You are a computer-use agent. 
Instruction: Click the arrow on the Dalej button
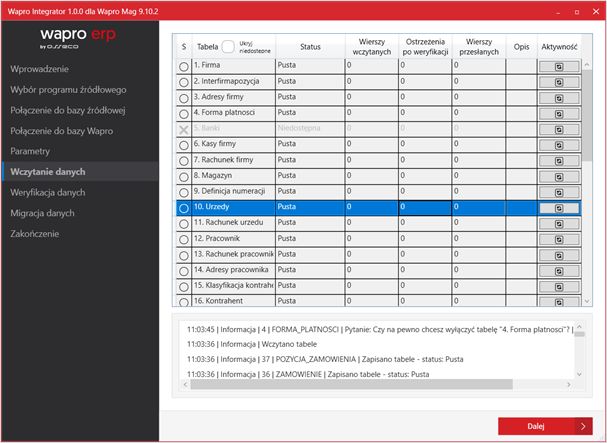coord(584,426)
